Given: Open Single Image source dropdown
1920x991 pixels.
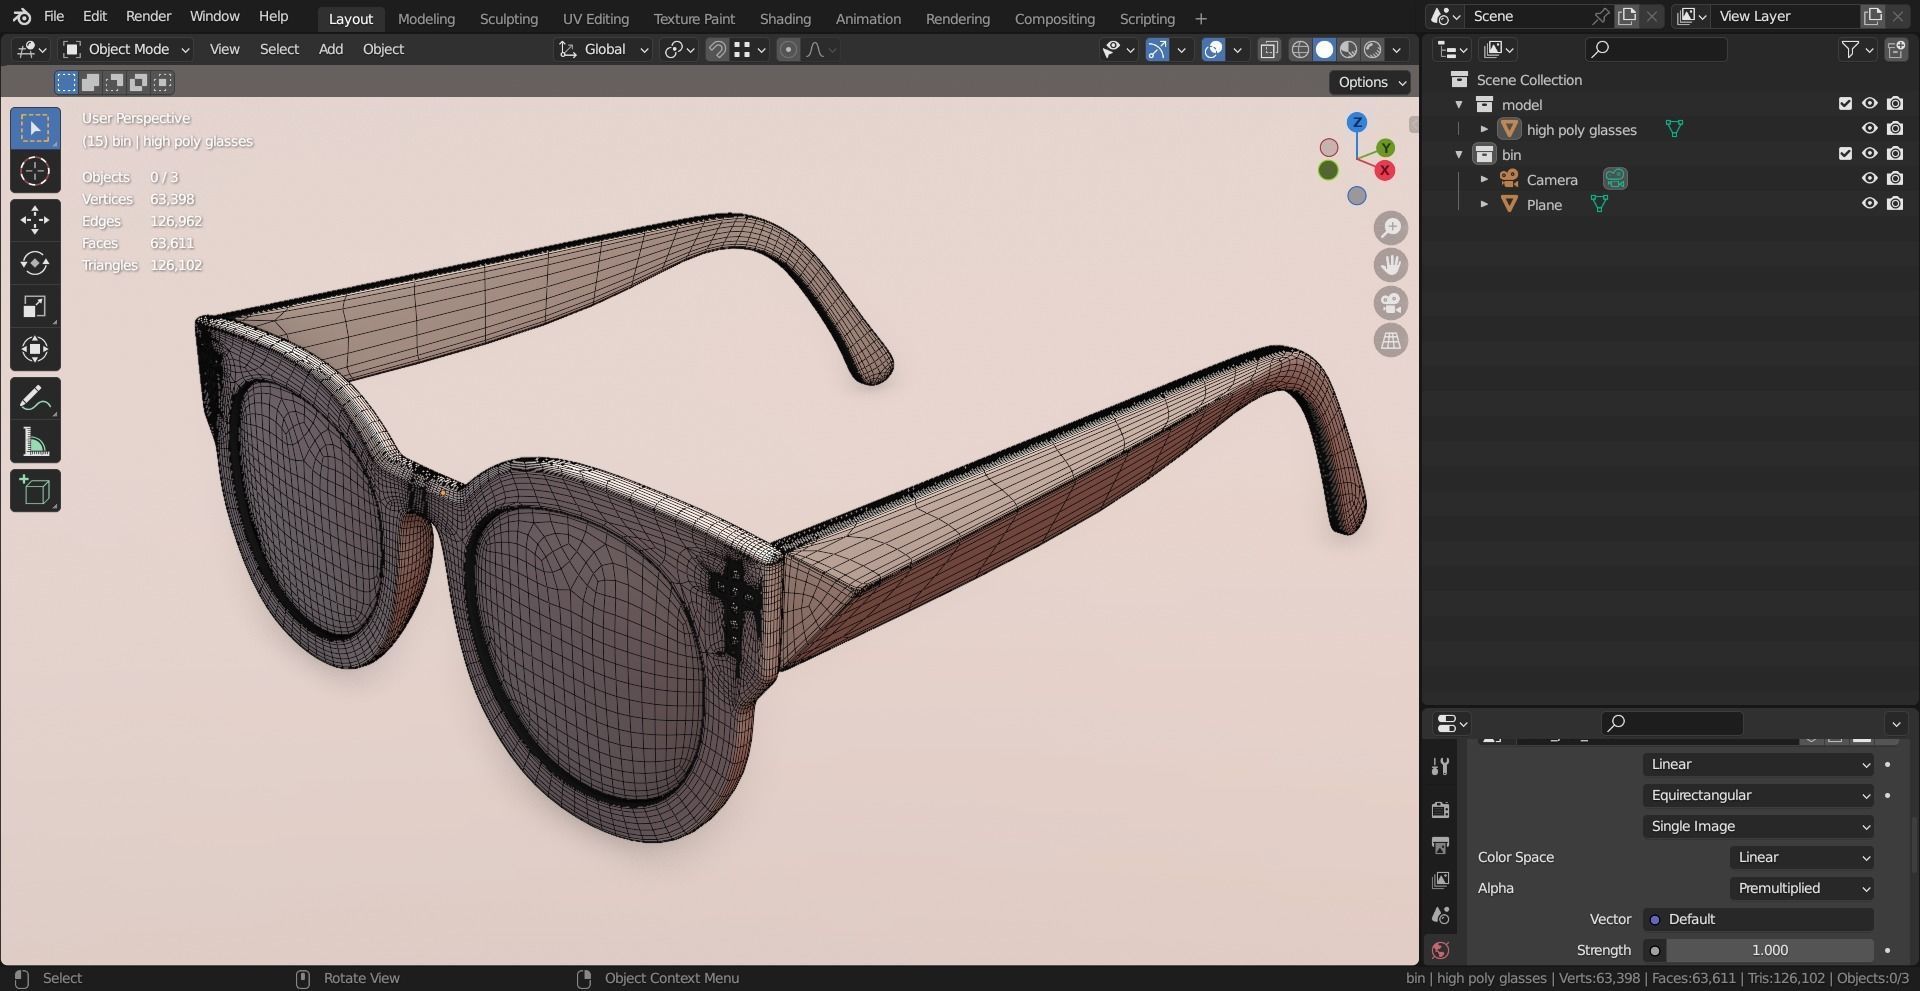Looking at the screenshot, I should 1758,826.
